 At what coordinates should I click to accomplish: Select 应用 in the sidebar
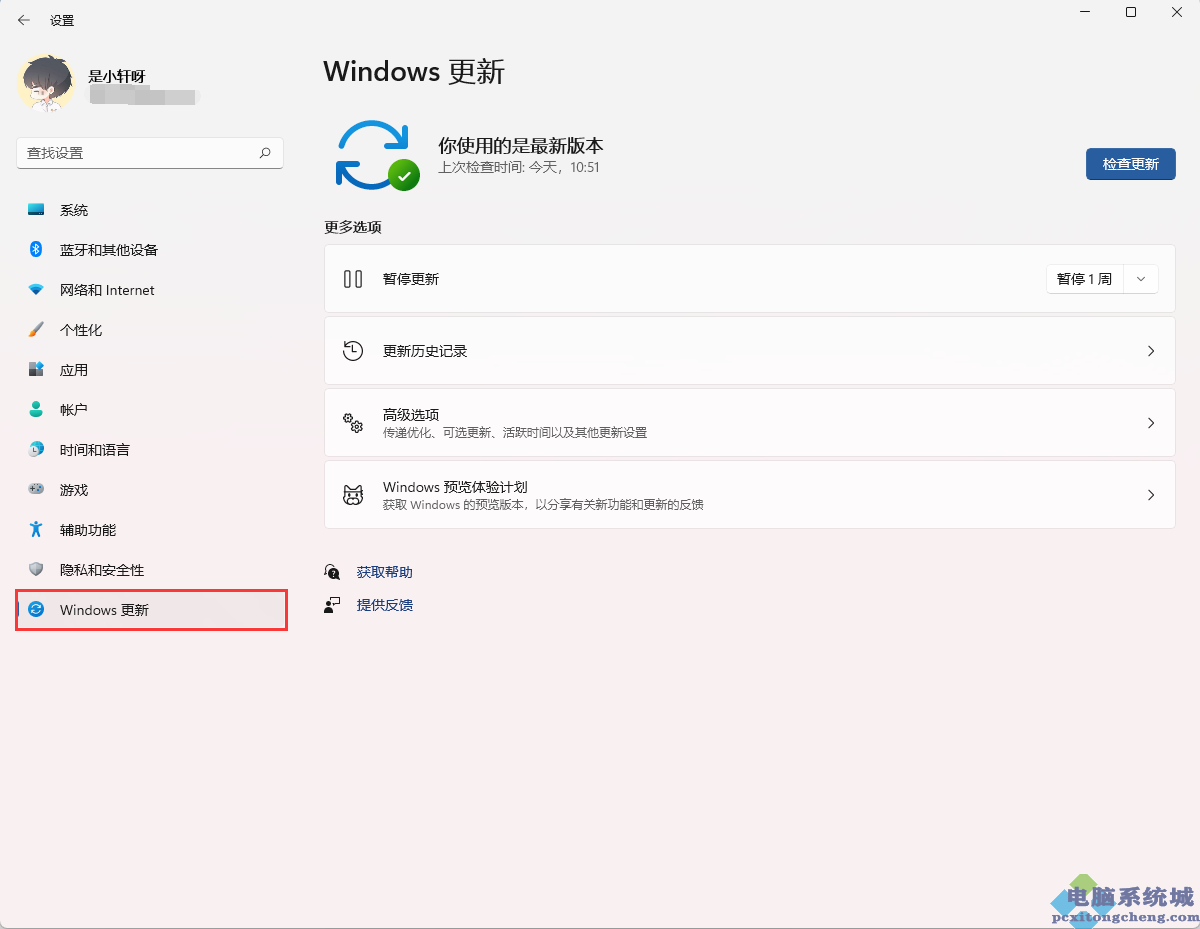click(x=150, y=370)
